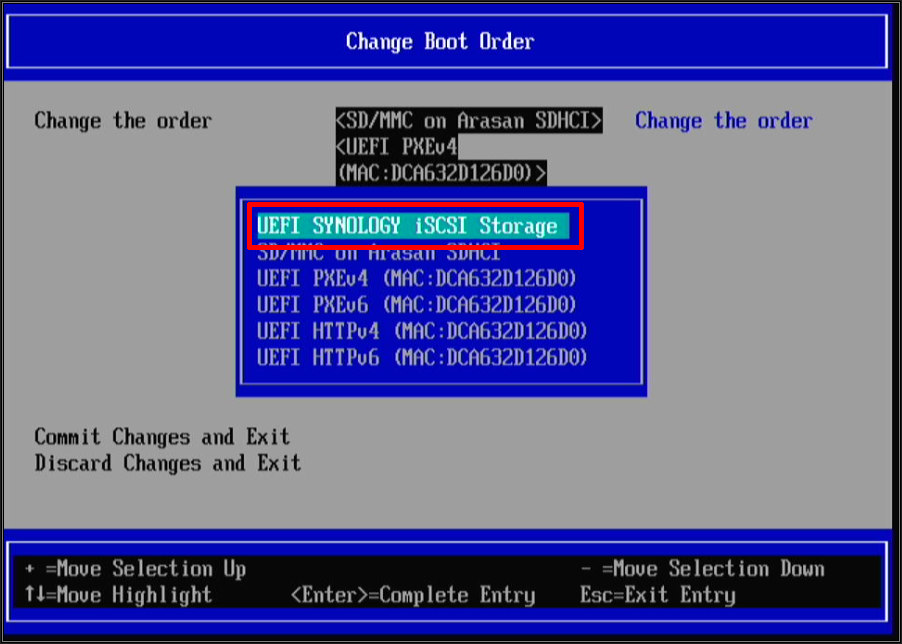Click Commit Changes and Exit
This screenshot has width=902, height=644.
[162, 437]
